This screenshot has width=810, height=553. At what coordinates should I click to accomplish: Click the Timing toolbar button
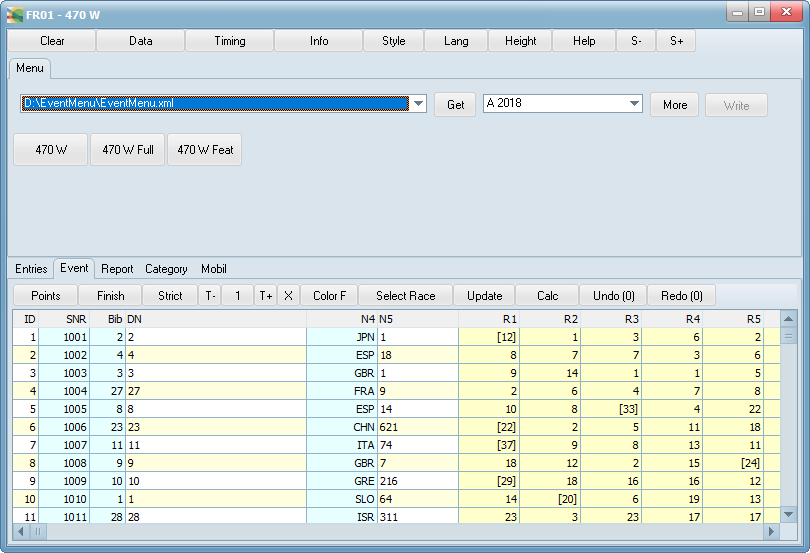[x=229, y=41]
